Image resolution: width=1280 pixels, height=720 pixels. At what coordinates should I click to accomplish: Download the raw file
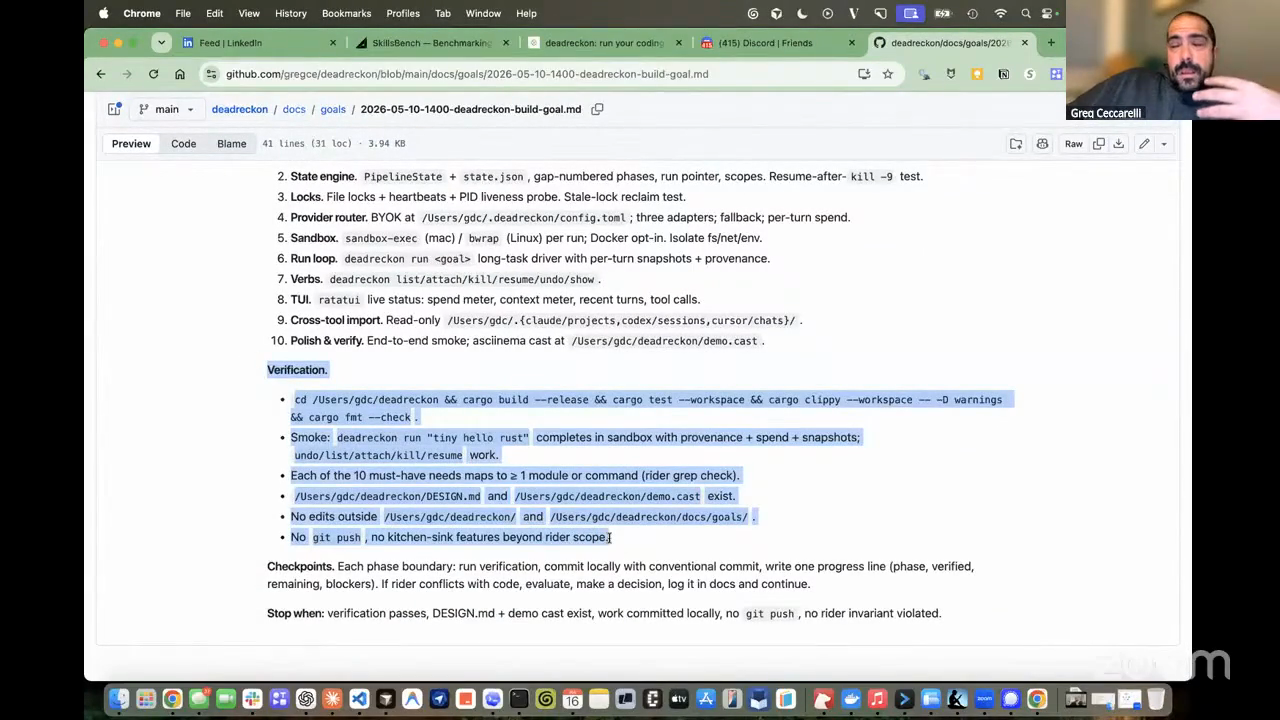pos(1119,144)
